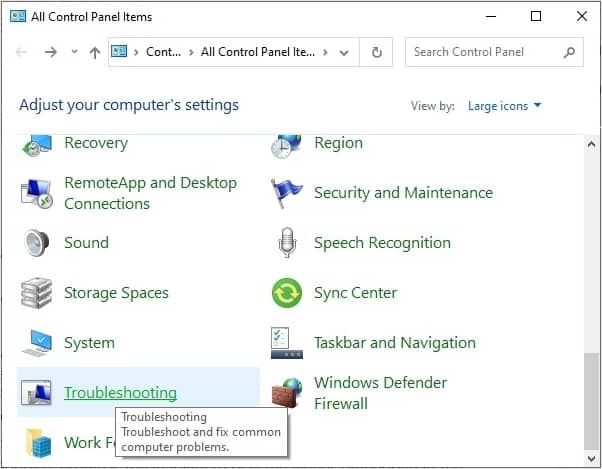The image size is (602, 469).
Task: Open the Recovery link
Action: click(96, 143)
